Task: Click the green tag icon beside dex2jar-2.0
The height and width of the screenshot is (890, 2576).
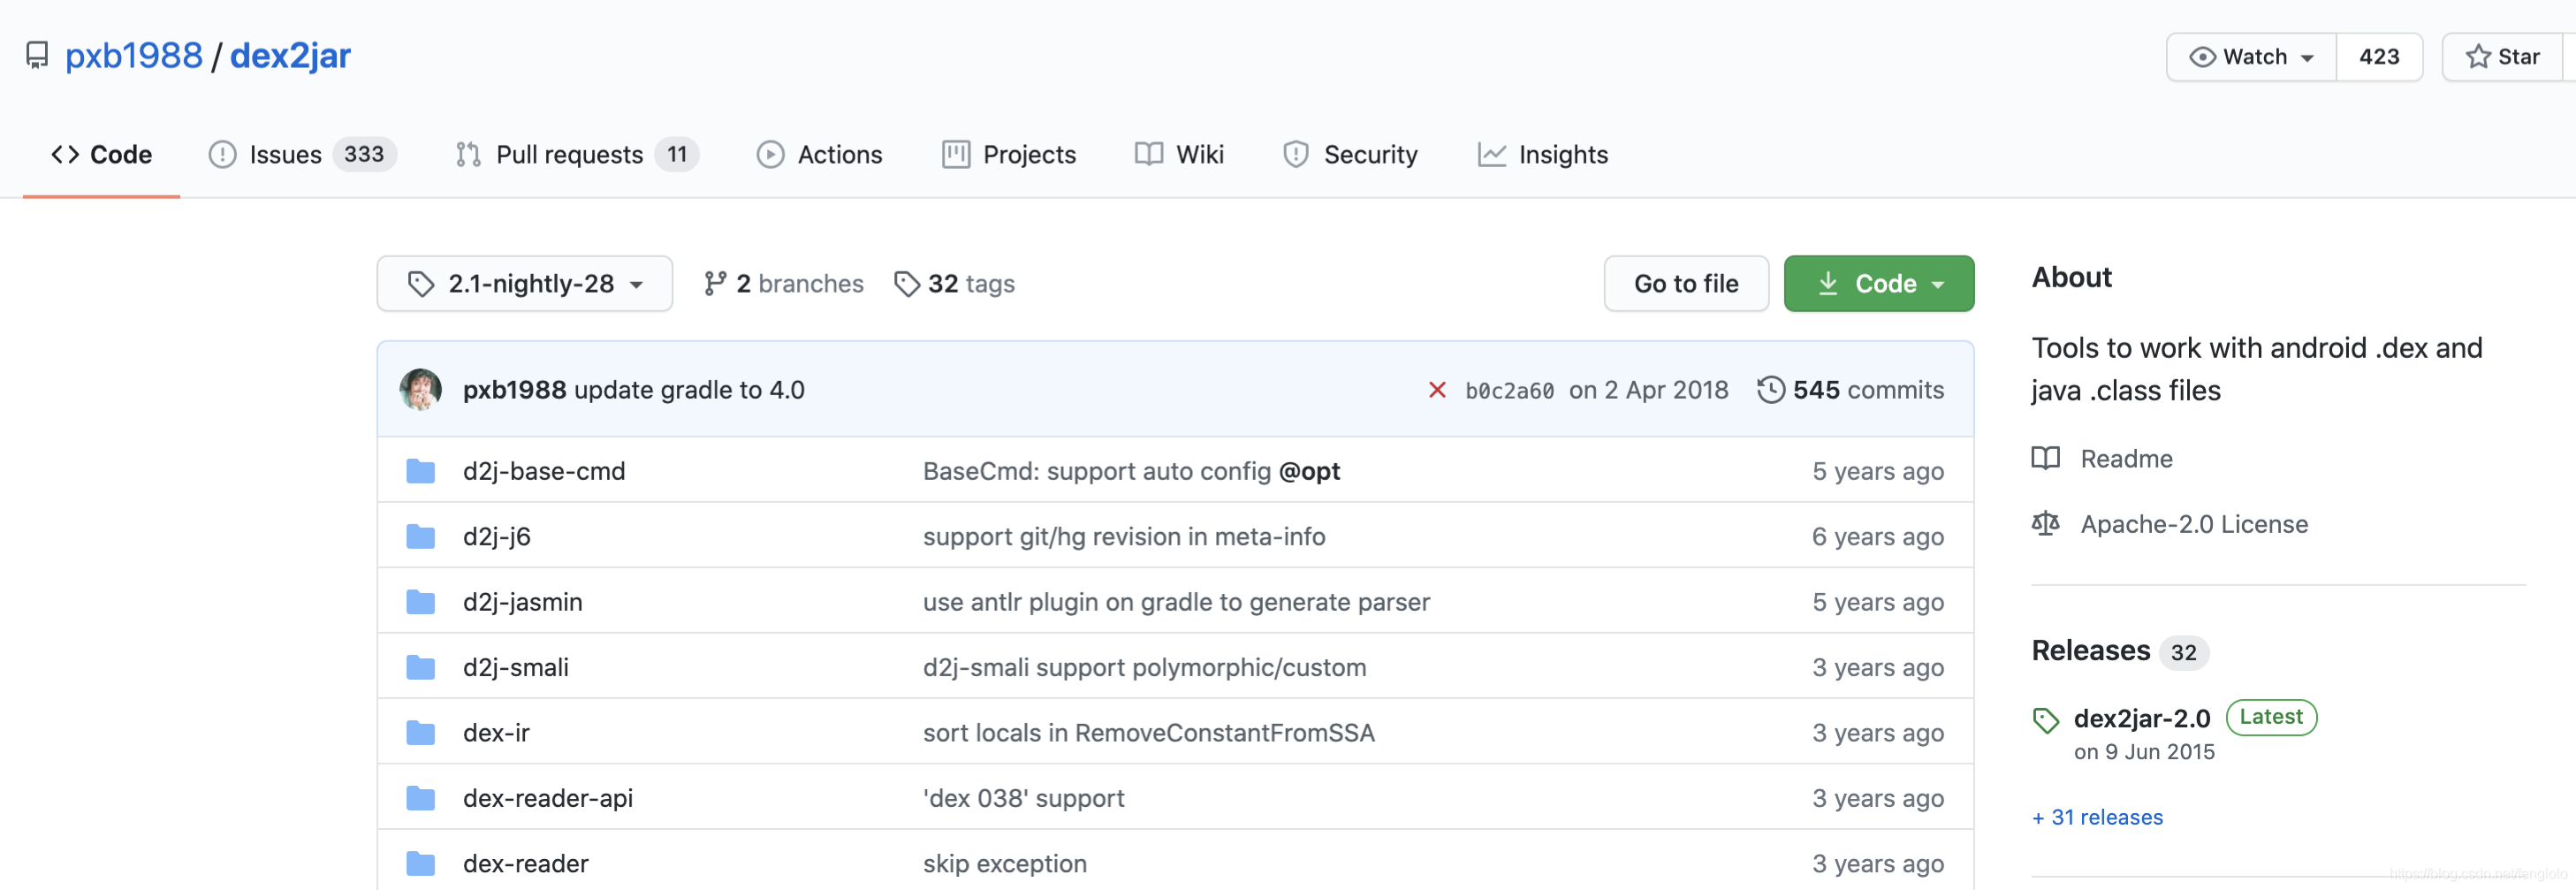Action: tap(2045, 720)
